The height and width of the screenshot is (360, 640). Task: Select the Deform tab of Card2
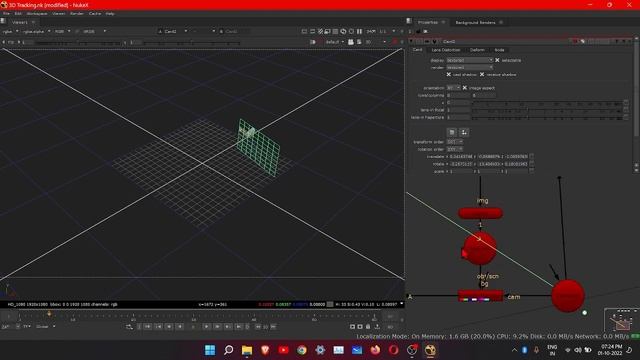(x=477, y=50)
